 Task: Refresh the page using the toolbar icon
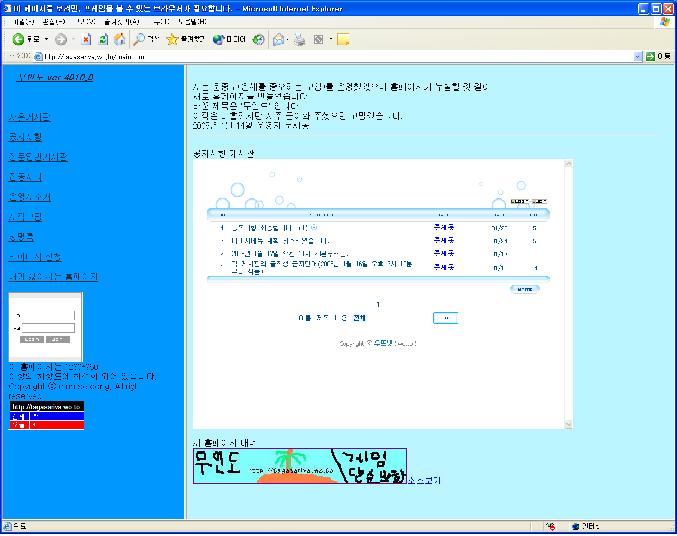pos(103,39)
